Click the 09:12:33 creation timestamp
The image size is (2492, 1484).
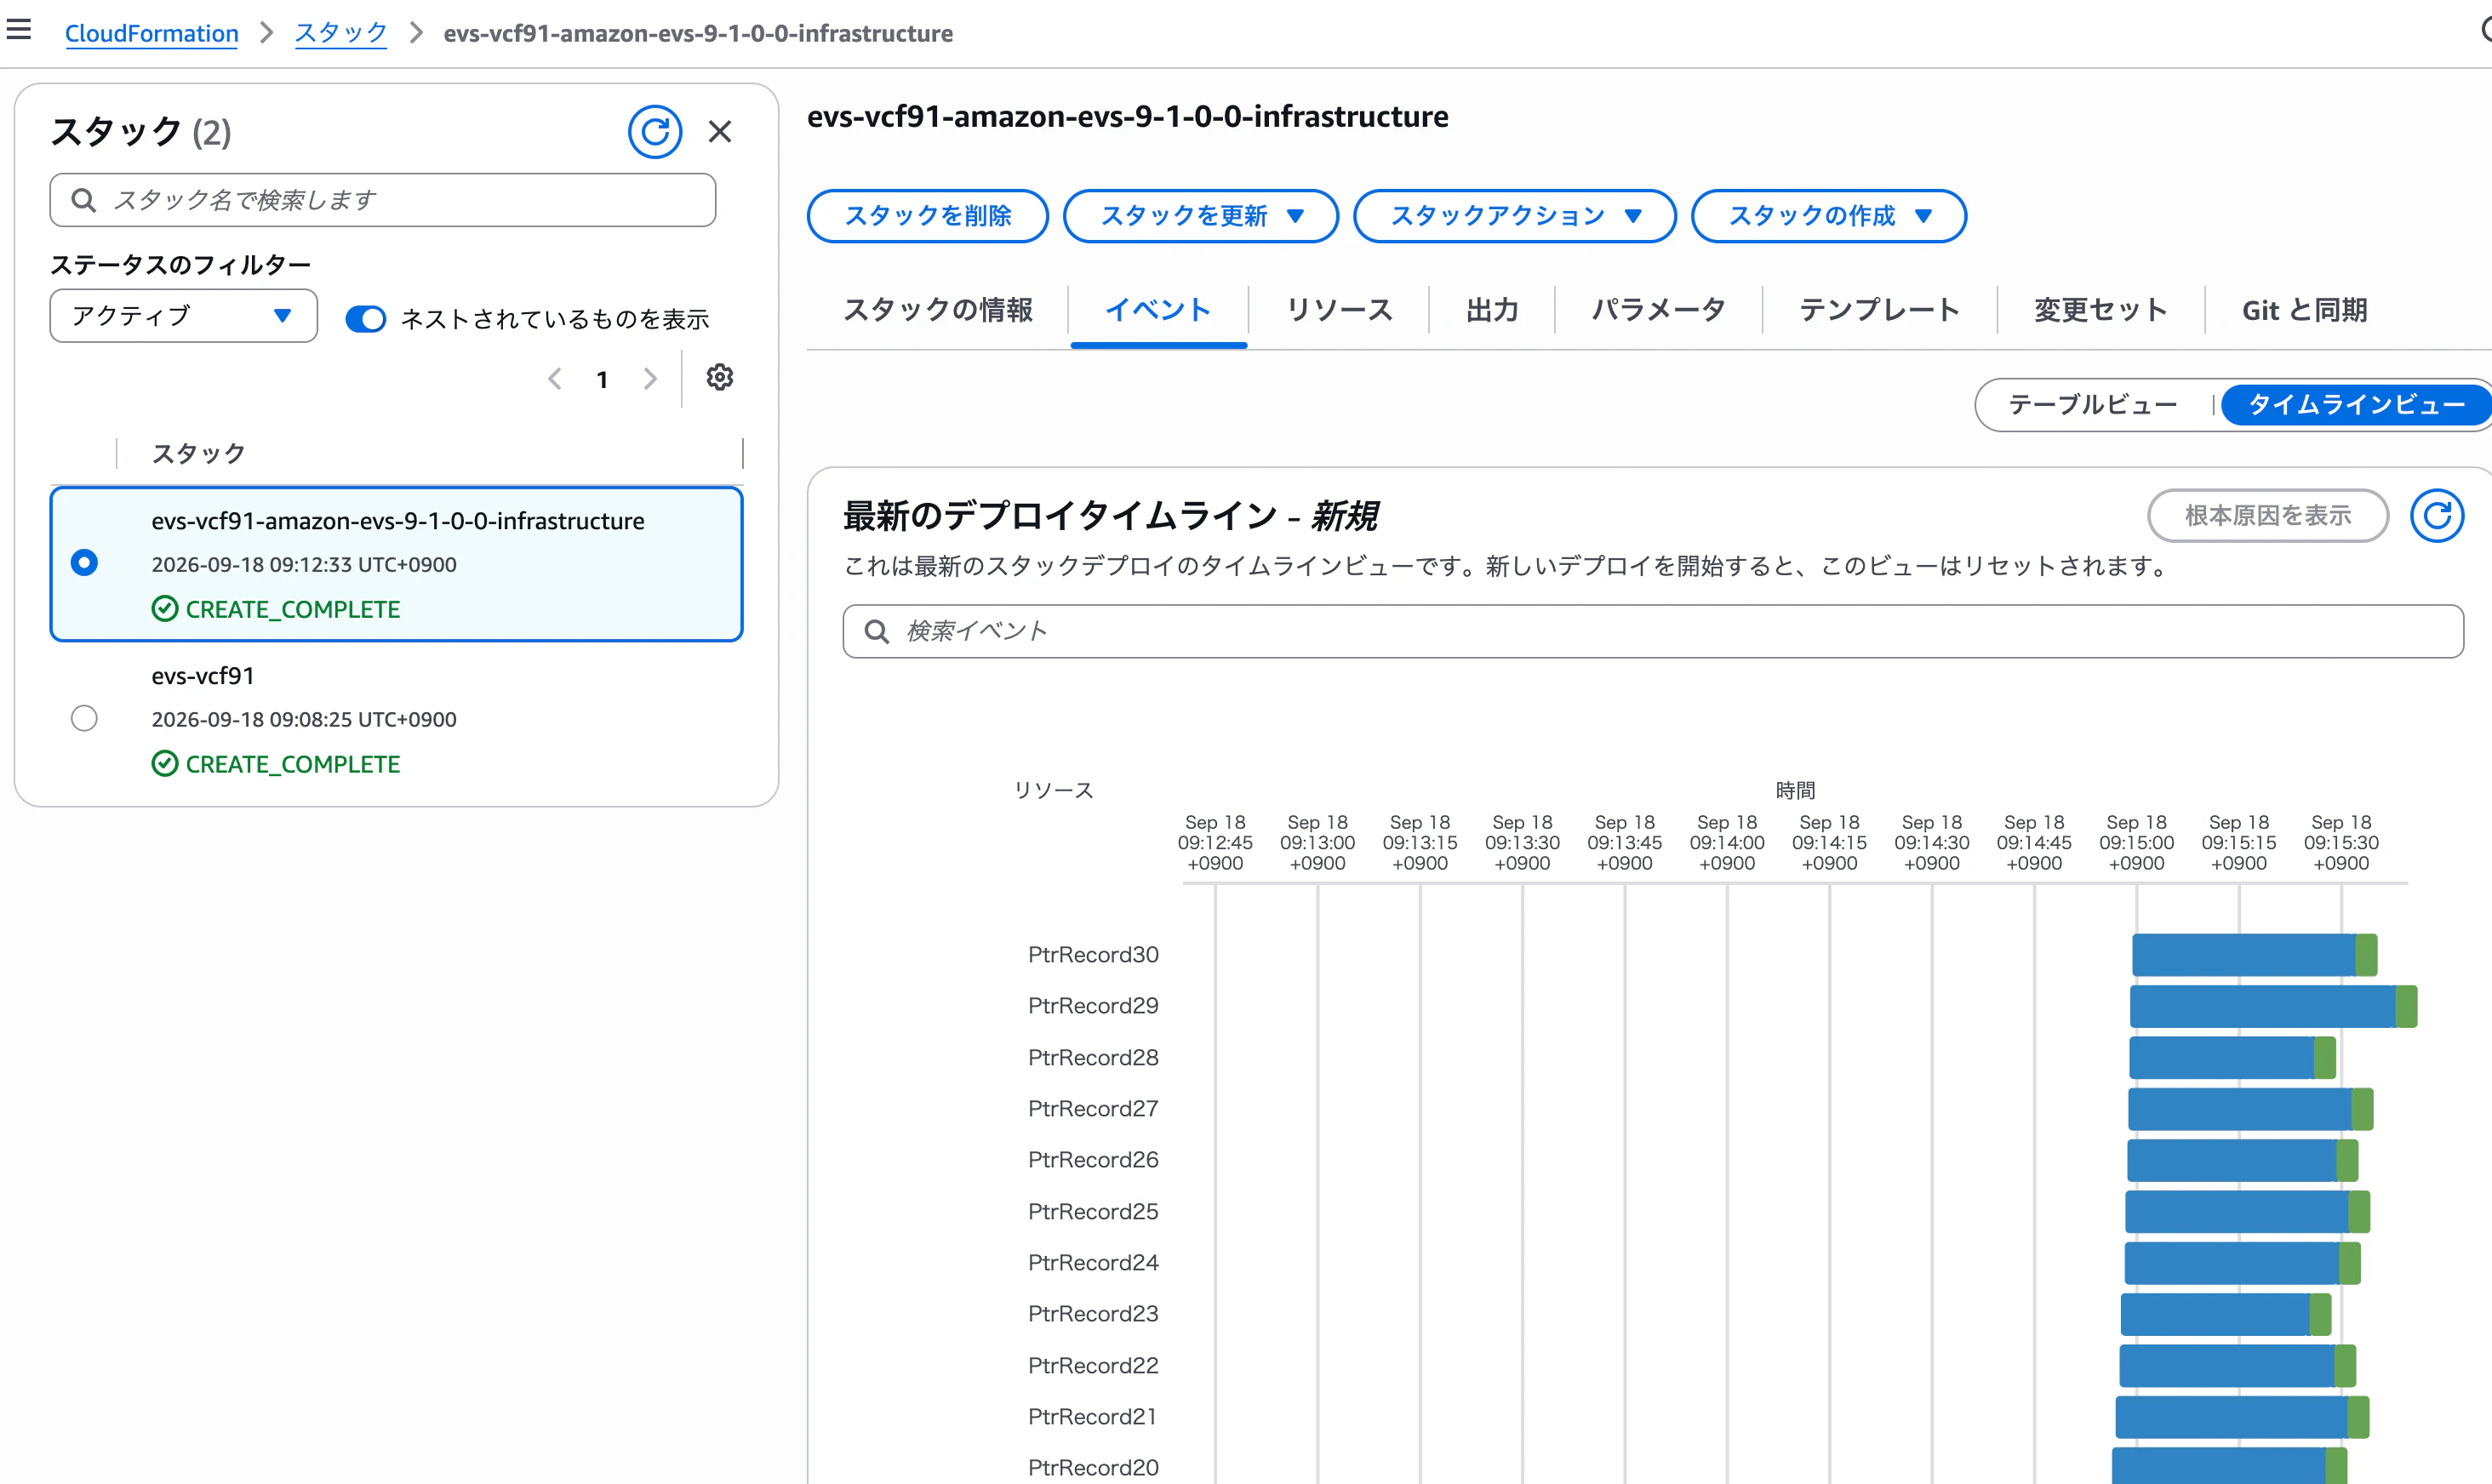tap(304, 565)
